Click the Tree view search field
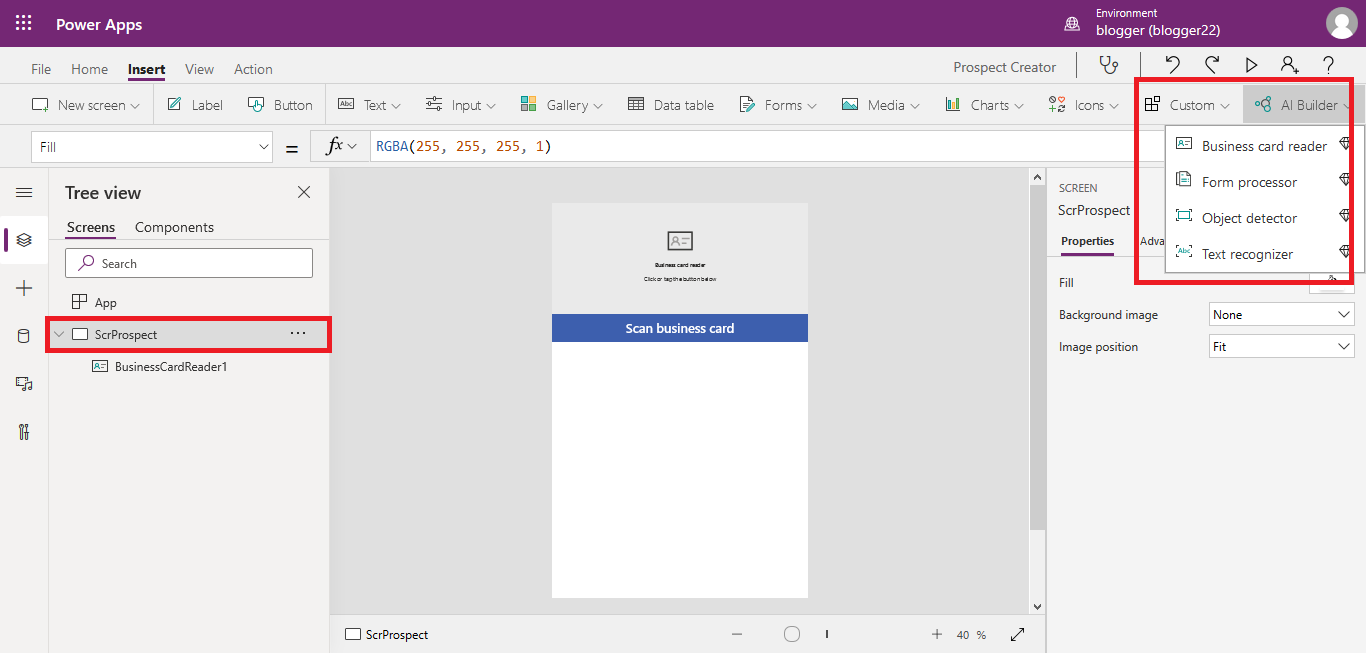The width and height of the screenshot is (1366, 653). (189, 263)
